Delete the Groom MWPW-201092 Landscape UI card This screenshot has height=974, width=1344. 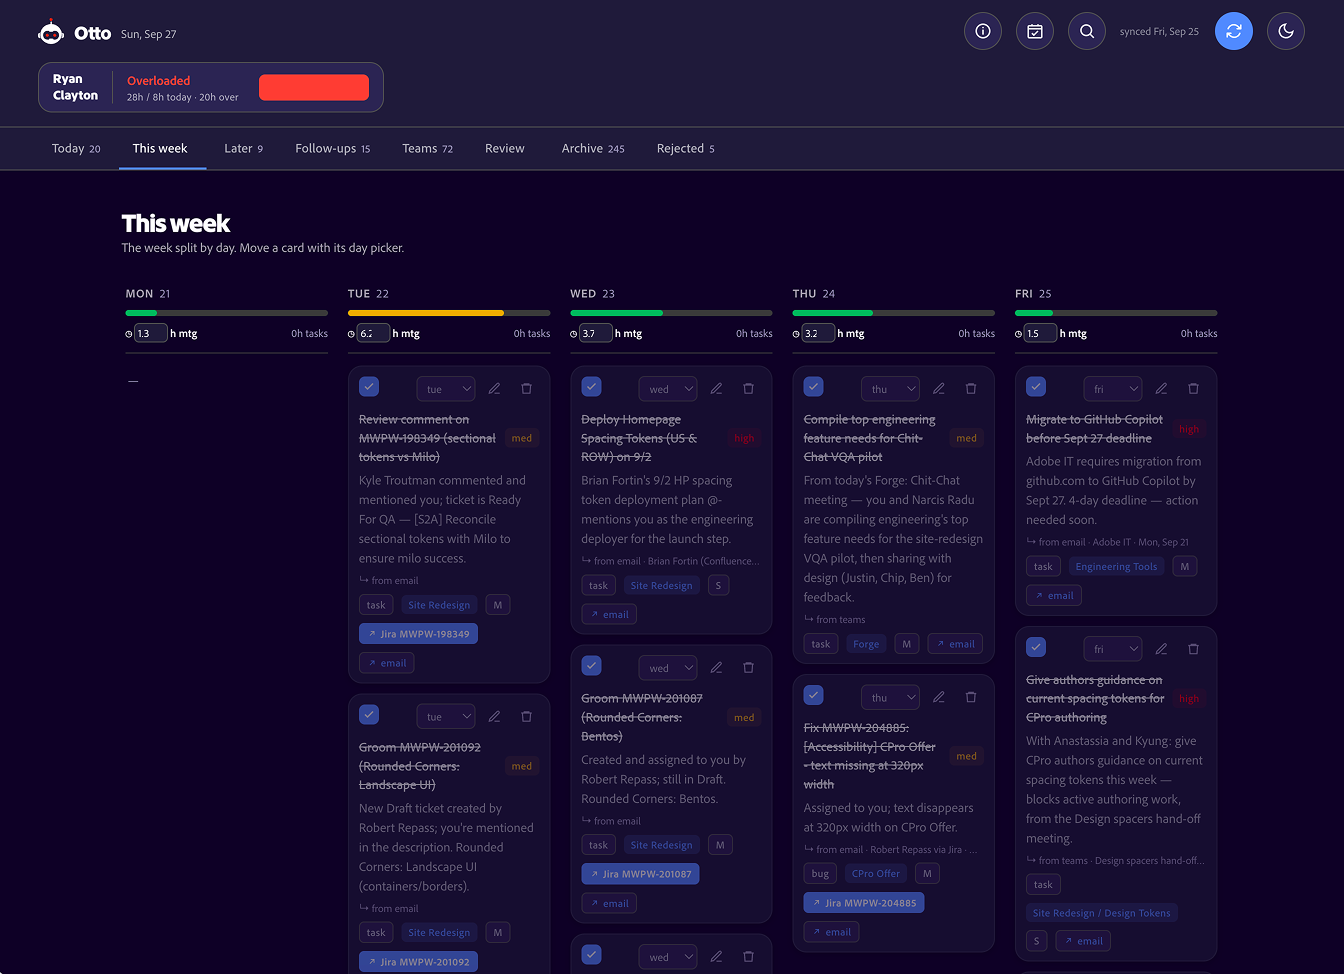[x=526, y=716]
